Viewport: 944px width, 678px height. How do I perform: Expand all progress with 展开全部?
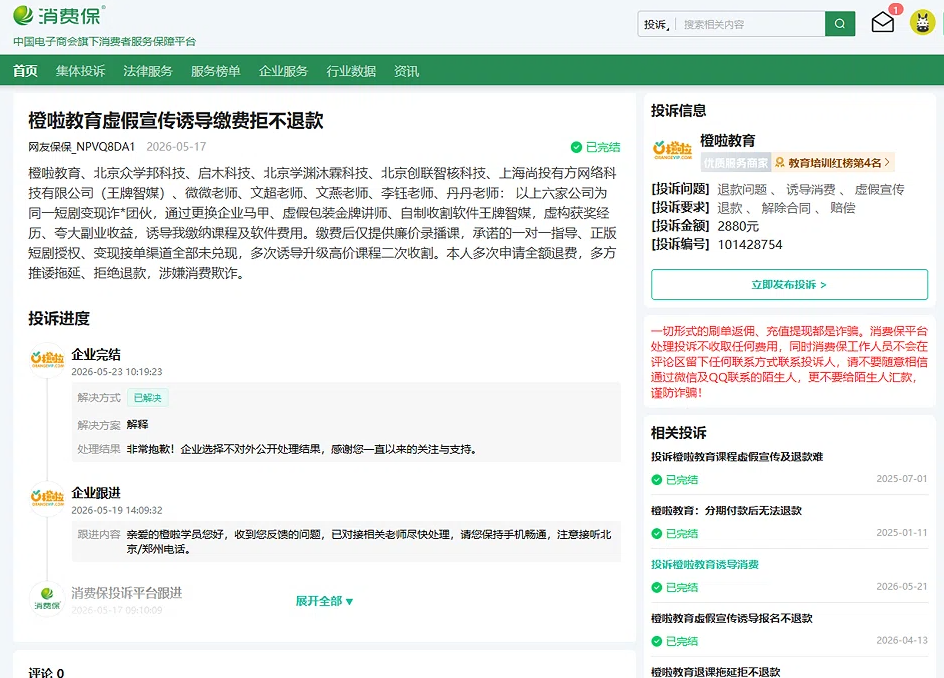(324, 601)
